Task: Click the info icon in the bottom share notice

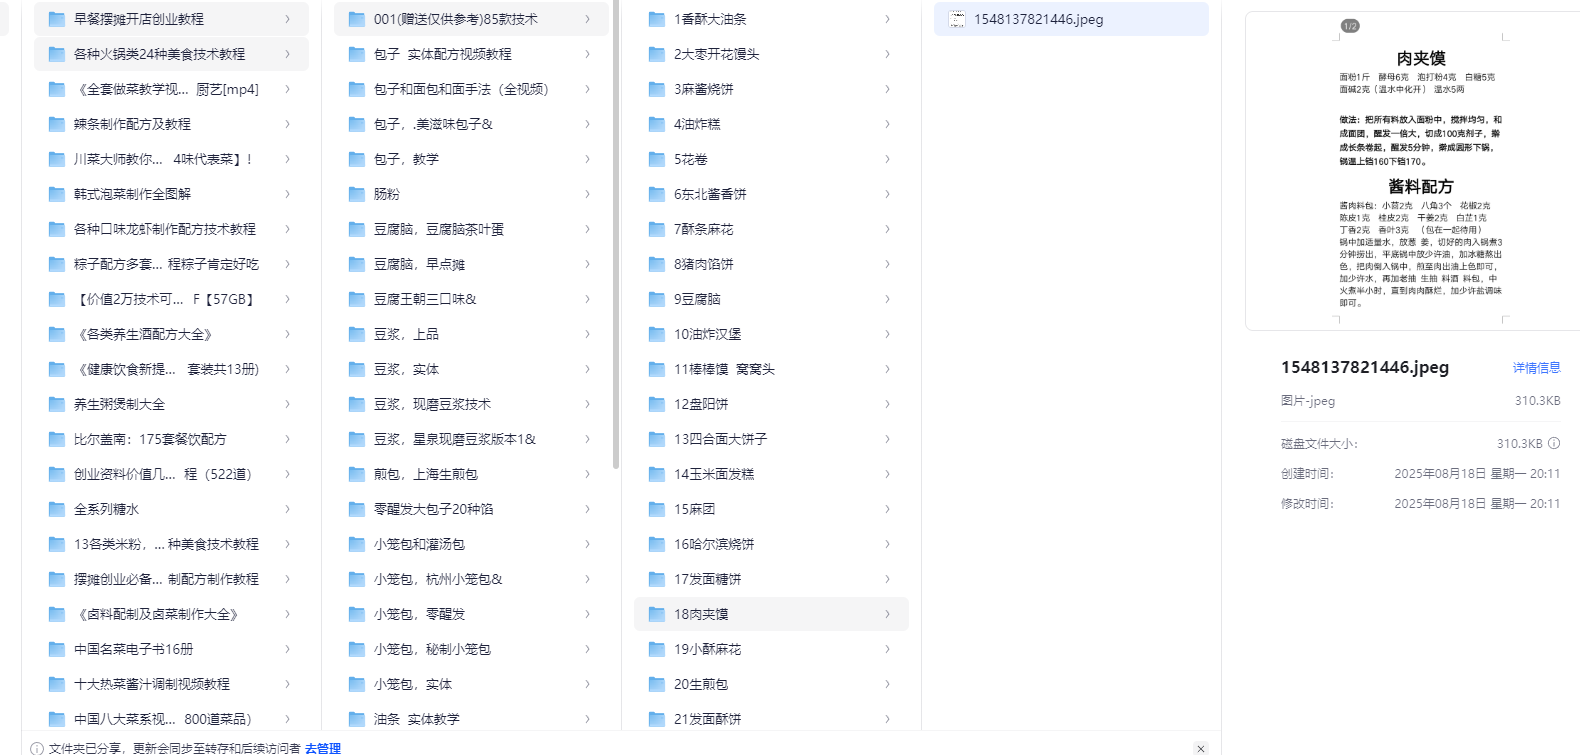Action: [x=37, y=748]
